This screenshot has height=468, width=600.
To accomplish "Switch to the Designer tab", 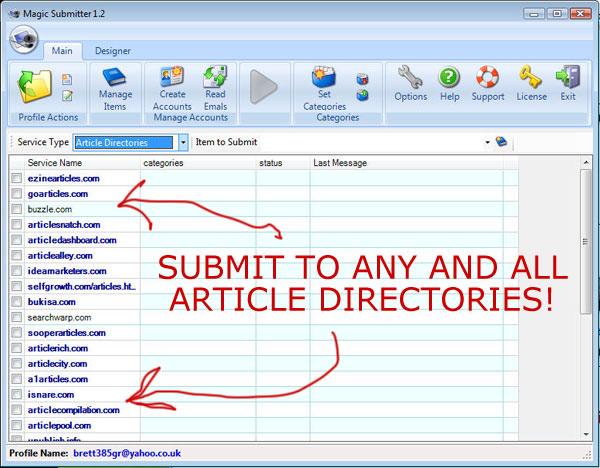I will [112, 51].
